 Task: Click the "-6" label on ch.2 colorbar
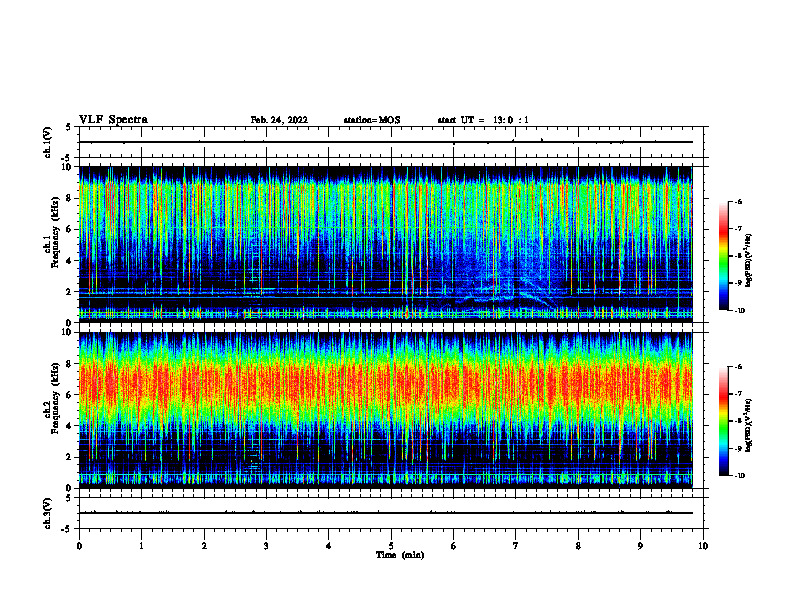click(738, 367)
